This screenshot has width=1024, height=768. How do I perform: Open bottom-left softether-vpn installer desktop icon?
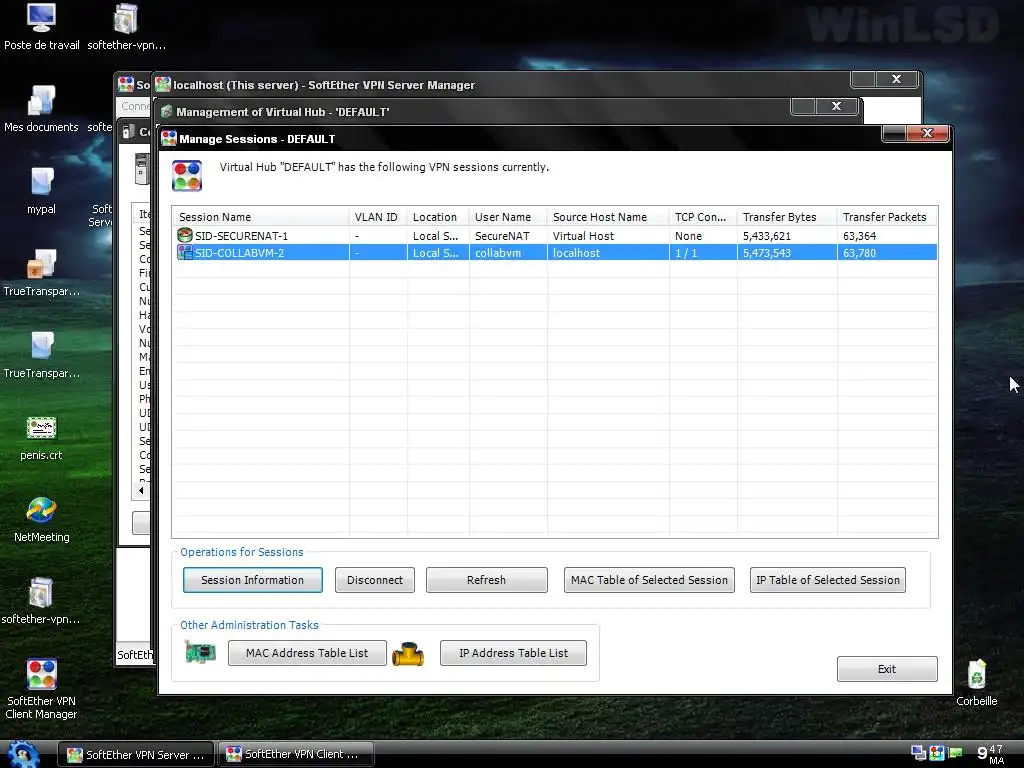(41, 601)
